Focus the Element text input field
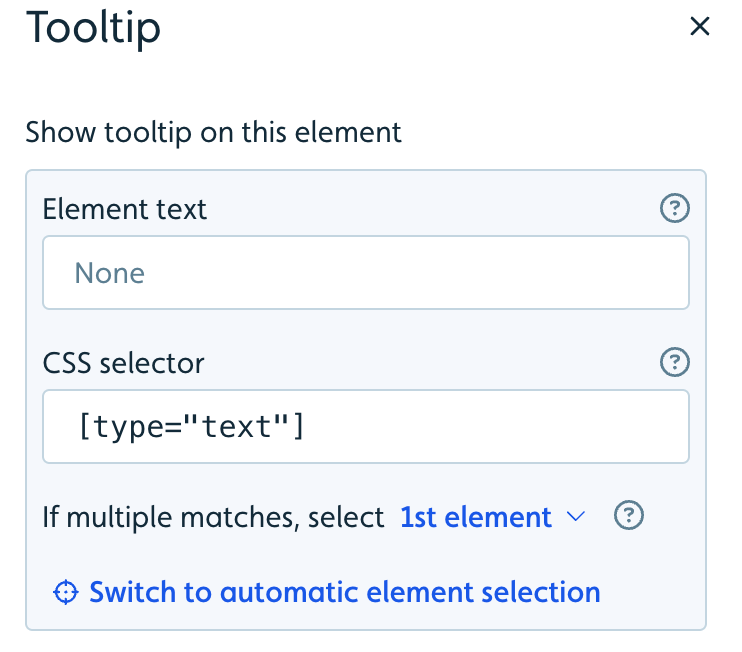Image resolution: width=742 pixels, height=652 pixels. 366,273
